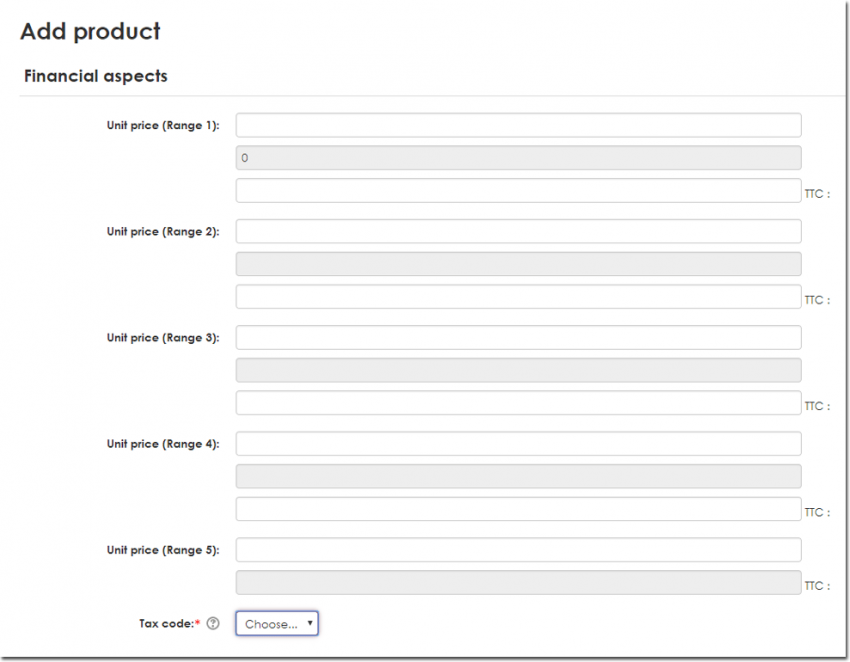Click the Range 3 TTC input field

coord(518,403)
